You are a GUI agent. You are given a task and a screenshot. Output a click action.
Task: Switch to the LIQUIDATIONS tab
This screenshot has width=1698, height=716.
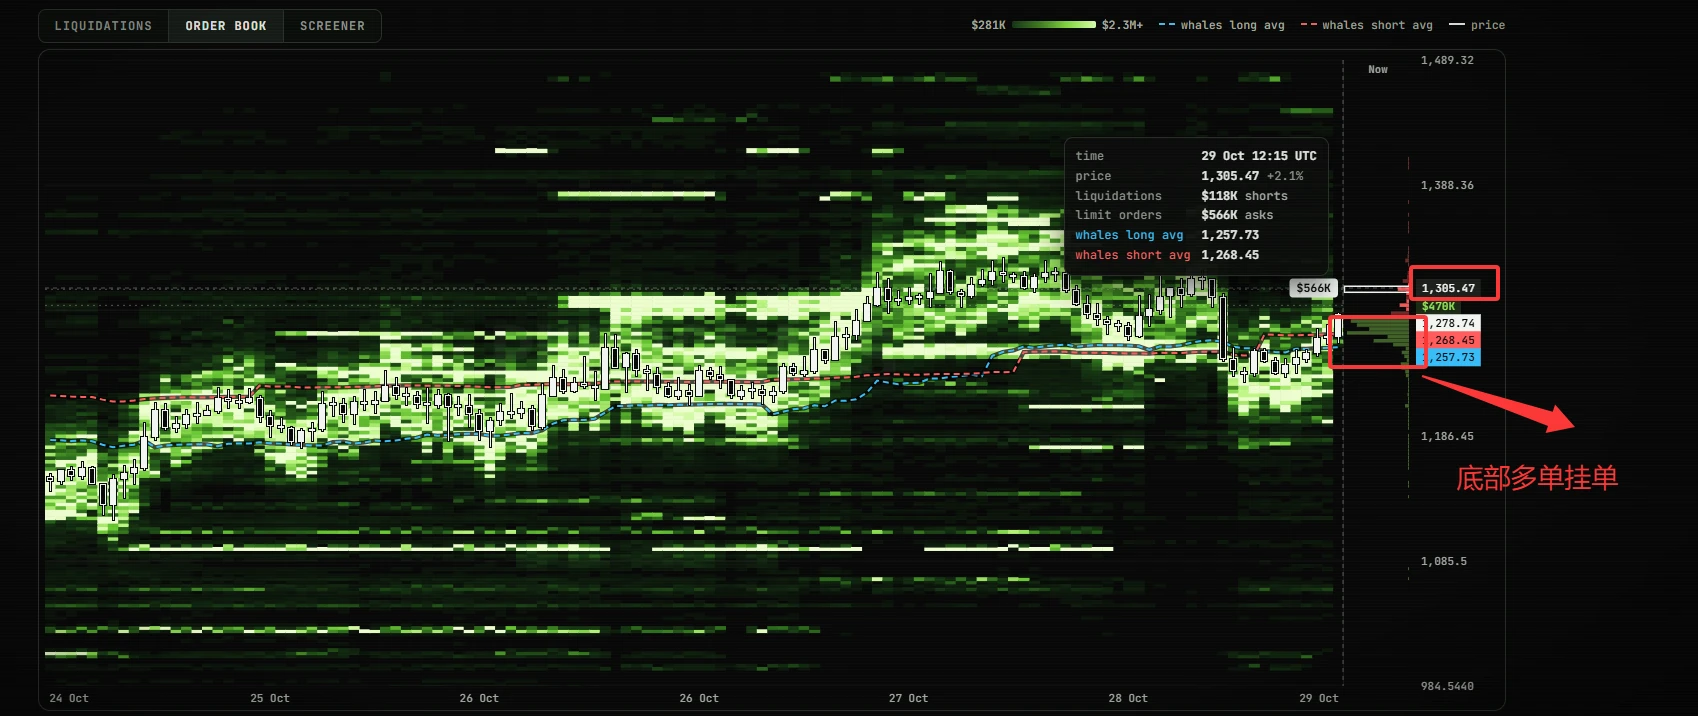[x=103, y=26]
